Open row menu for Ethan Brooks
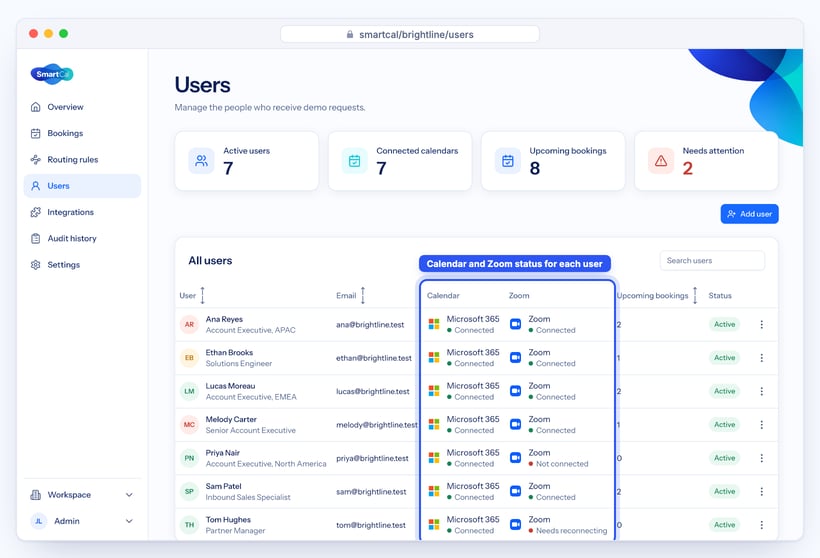 [761, 358]
